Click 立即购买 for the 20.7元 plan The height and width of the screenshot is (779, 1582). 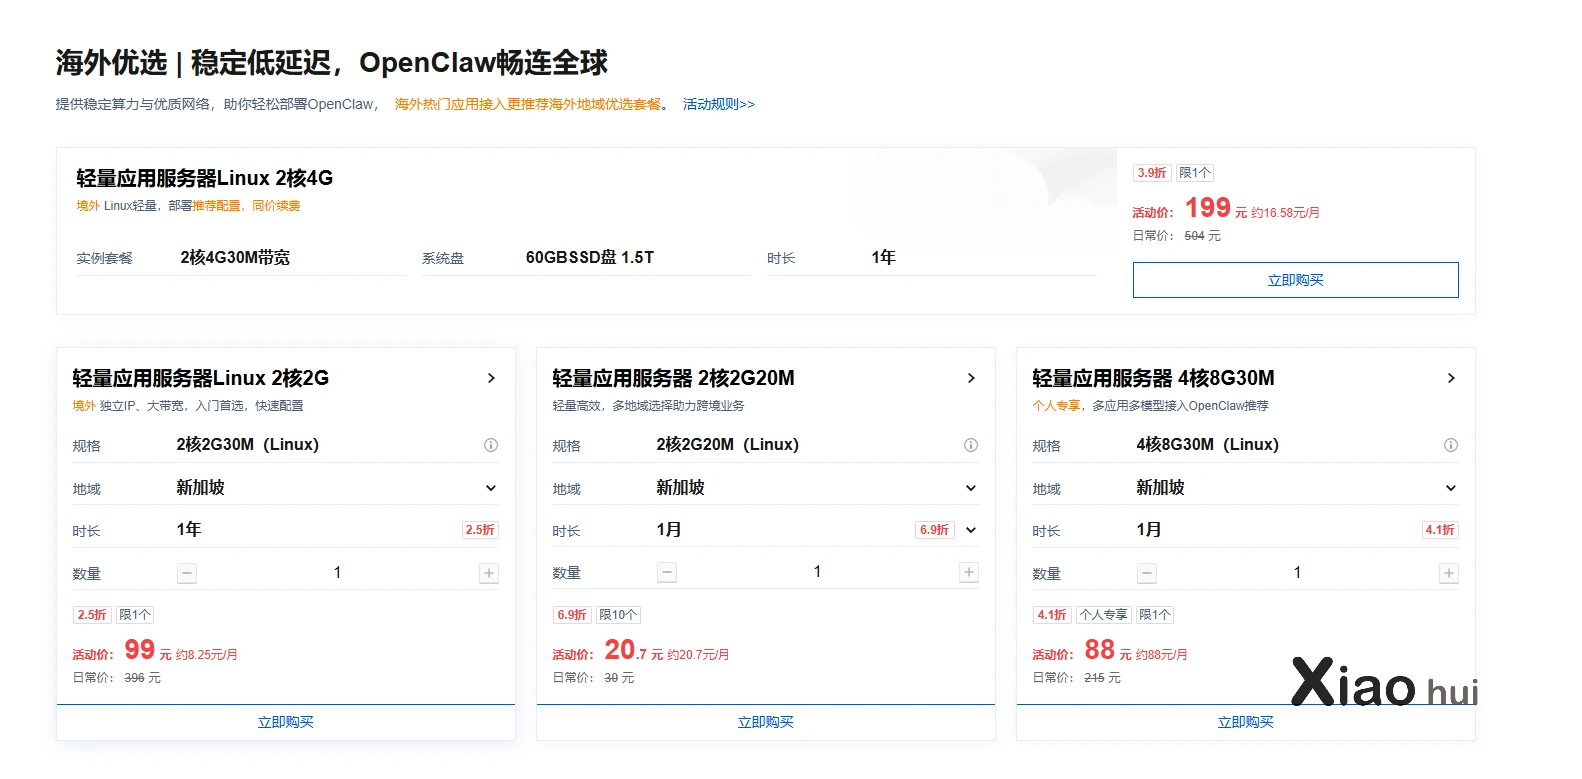[766, 722]
